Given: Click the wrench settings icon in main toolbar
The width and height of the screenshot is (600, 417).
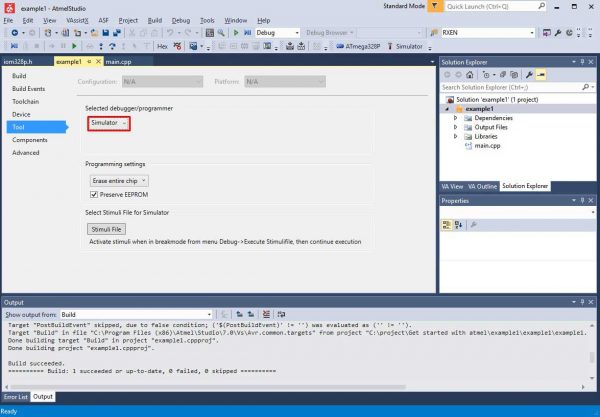Looking at the screenshot, I should click(558, 33).
